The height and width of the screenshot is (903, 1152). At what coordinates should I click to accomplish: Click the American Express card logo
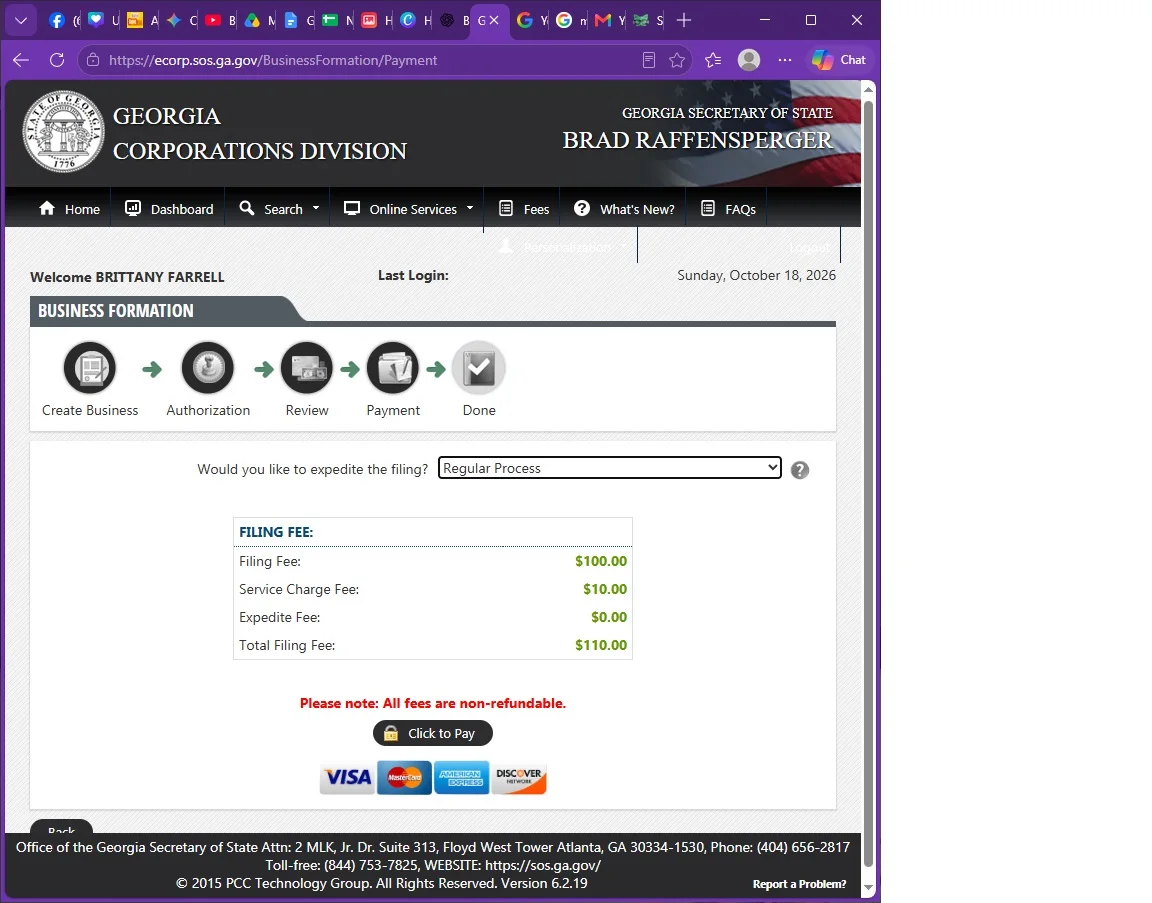pyautogui.click(x=461, y=777)
